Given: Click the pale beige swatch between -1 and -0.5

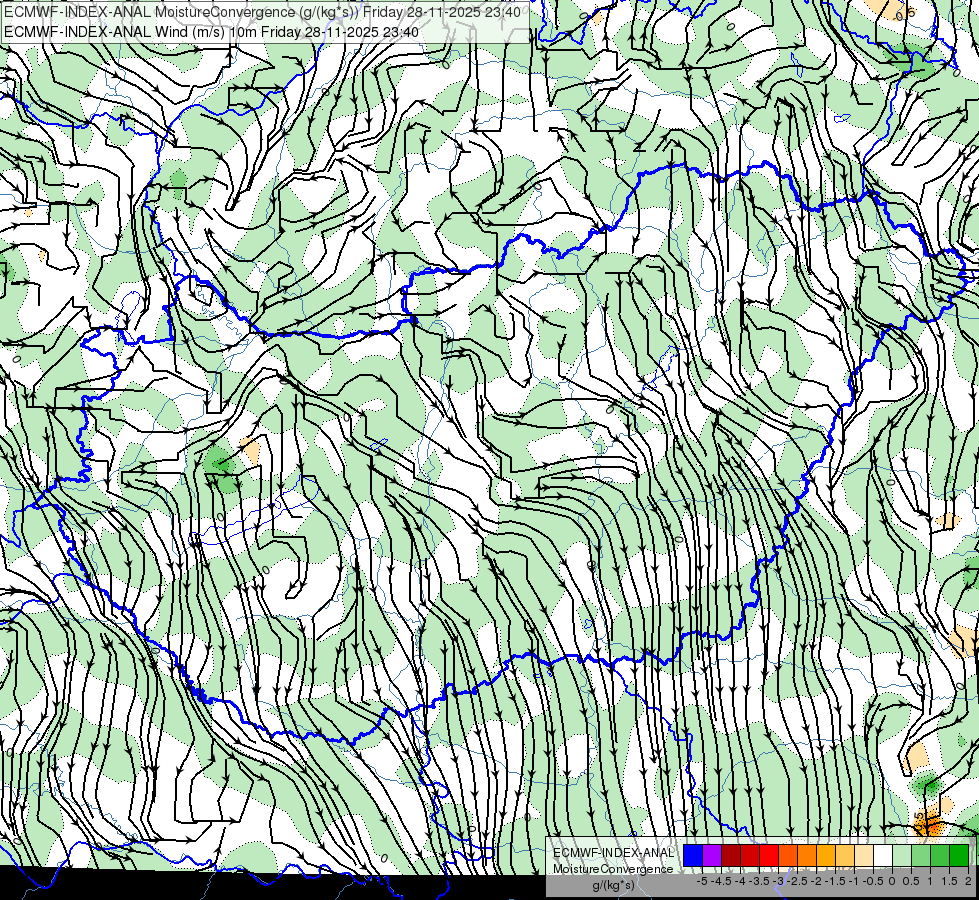Looking at the screenshot, I should point(864,855).
